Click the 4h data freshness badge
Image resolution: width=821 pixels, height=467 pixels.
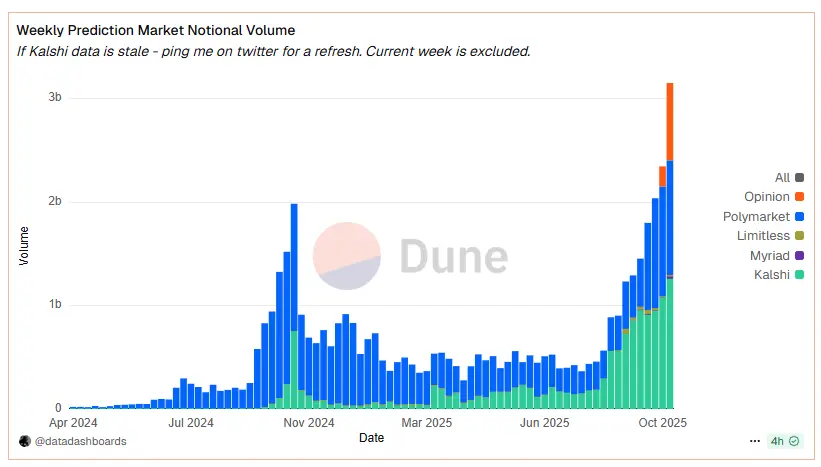784,441
